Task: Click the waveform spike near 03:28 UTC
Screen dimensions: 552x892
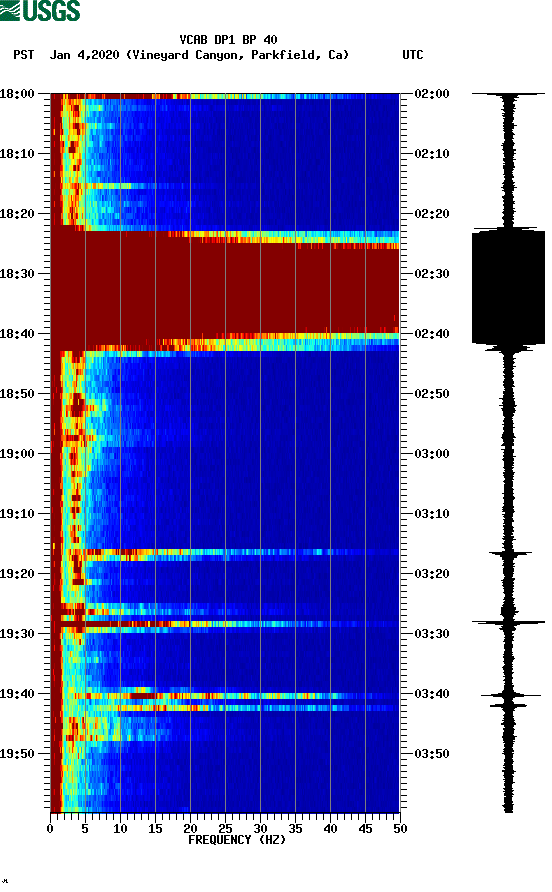Action: coord(508,623)
